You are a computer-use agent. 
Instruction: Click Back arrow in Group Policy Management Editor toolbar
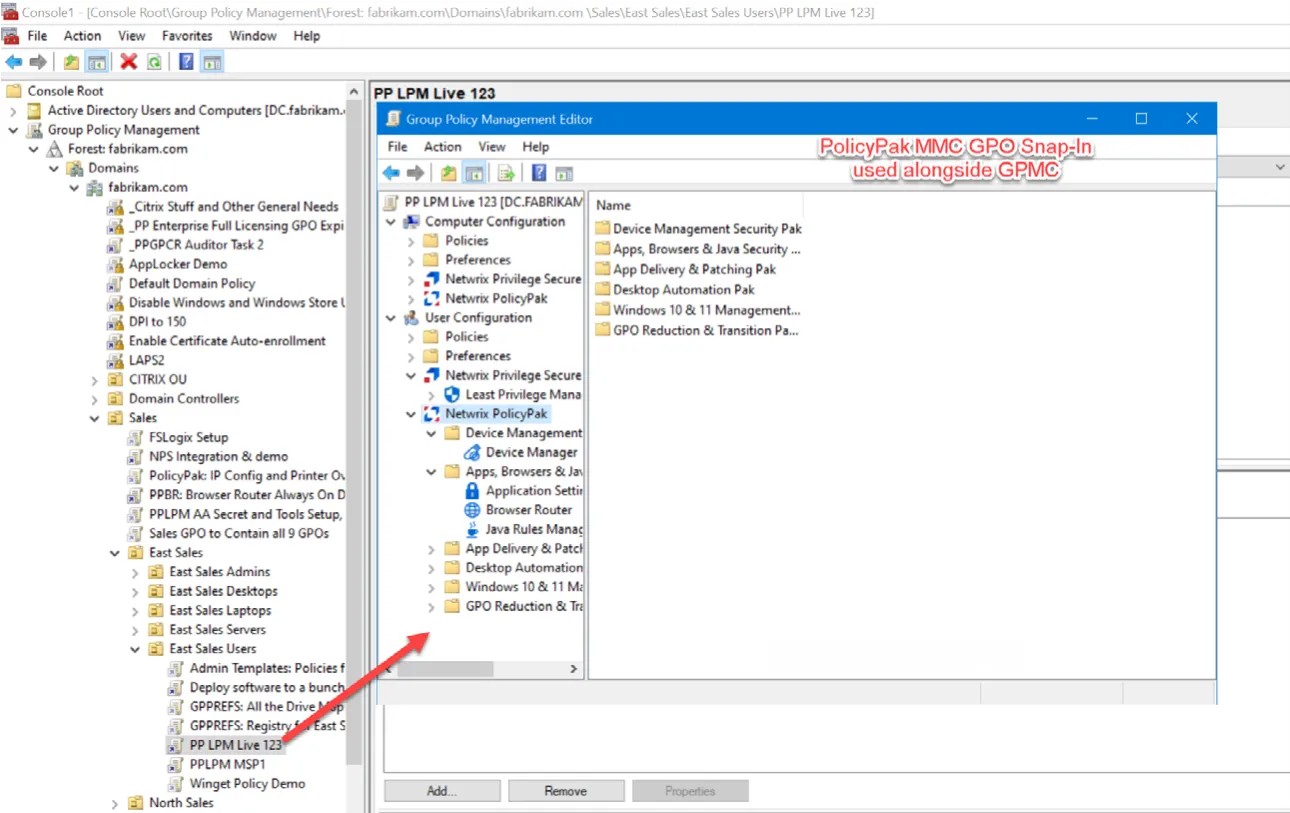(x=391, y=173)
